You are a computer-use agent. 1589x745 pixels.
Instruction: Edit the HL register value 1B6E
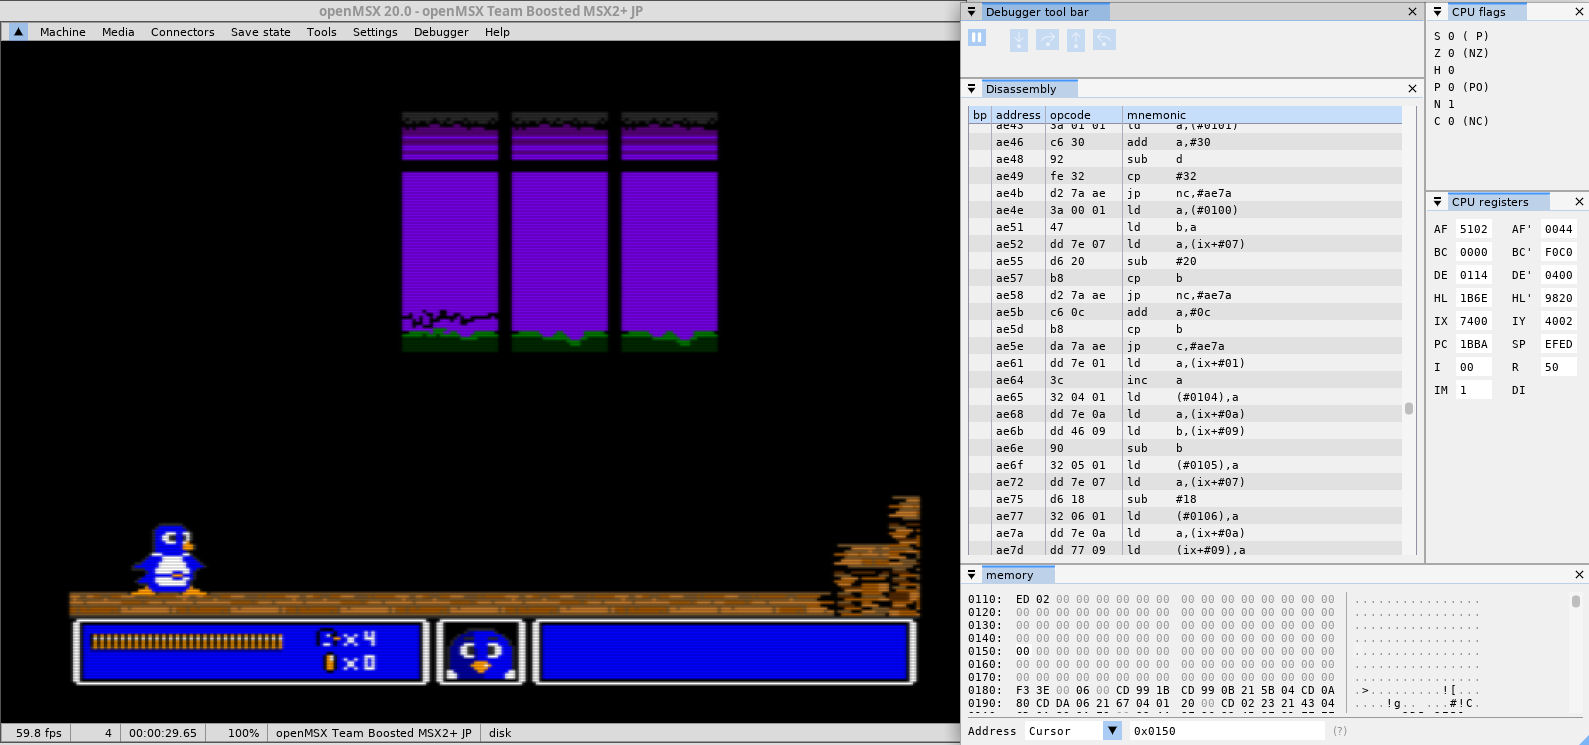(x=1474, y=298)
